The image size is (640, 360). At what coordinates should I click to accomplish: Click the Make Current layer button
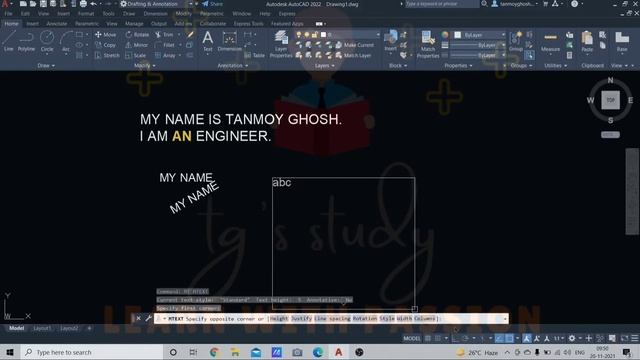pyautogui.click(x=354, y=45)
